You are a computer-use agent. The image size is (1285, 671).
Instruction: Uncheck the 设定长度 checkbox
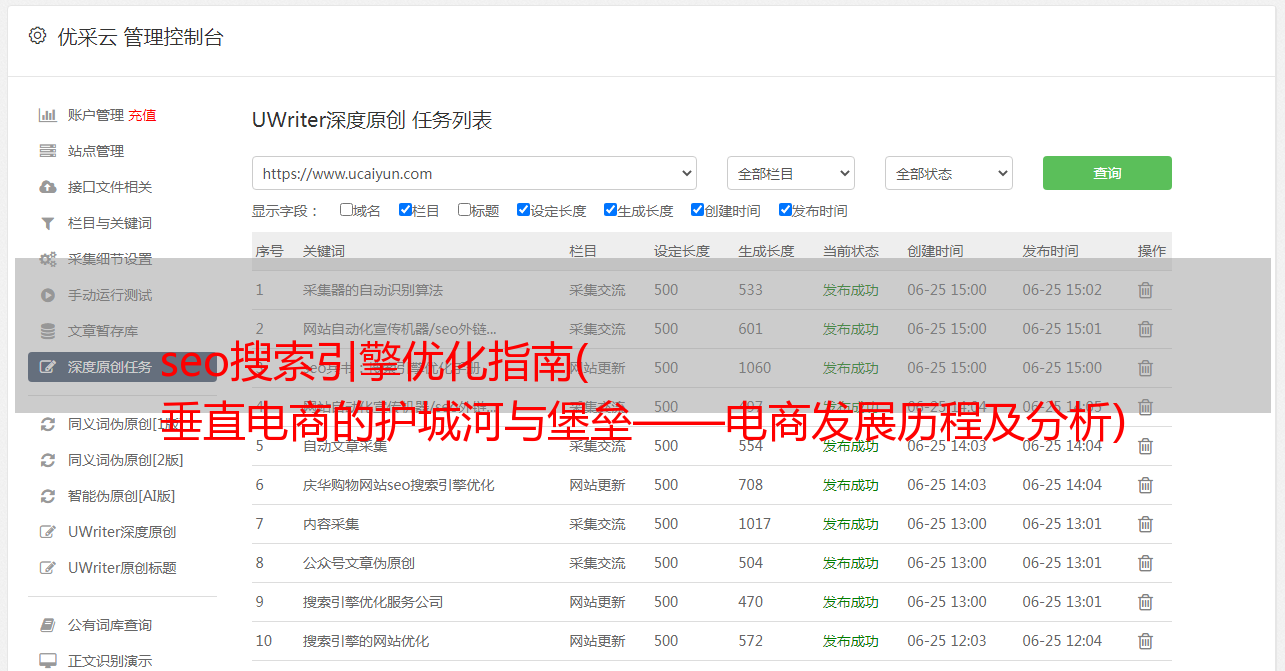point(523,210)
